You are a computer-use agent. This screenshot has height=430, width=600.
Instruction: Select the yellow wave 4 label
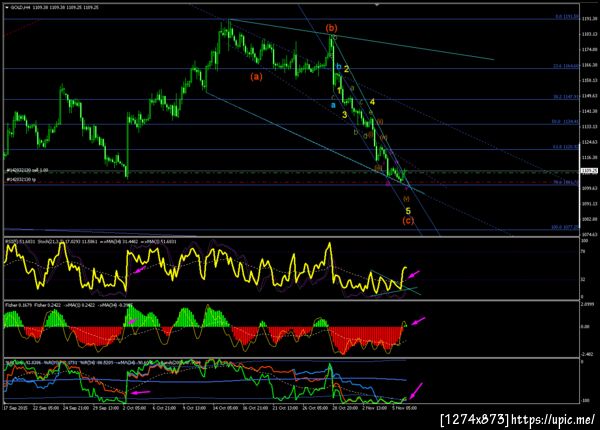tap(372, 102)
